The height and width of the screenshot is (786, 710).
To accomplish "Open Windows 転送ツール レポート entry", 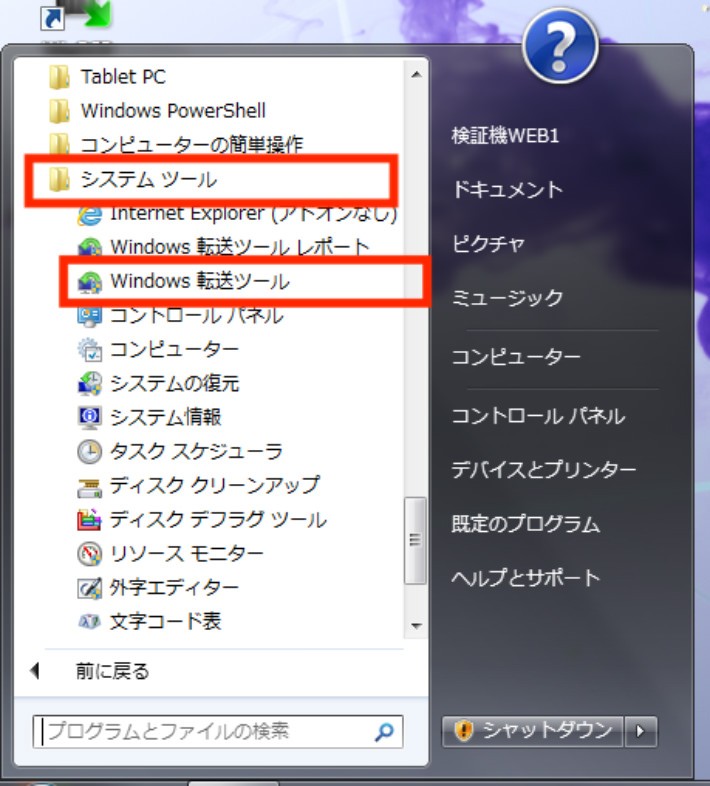I will [240, 247].
